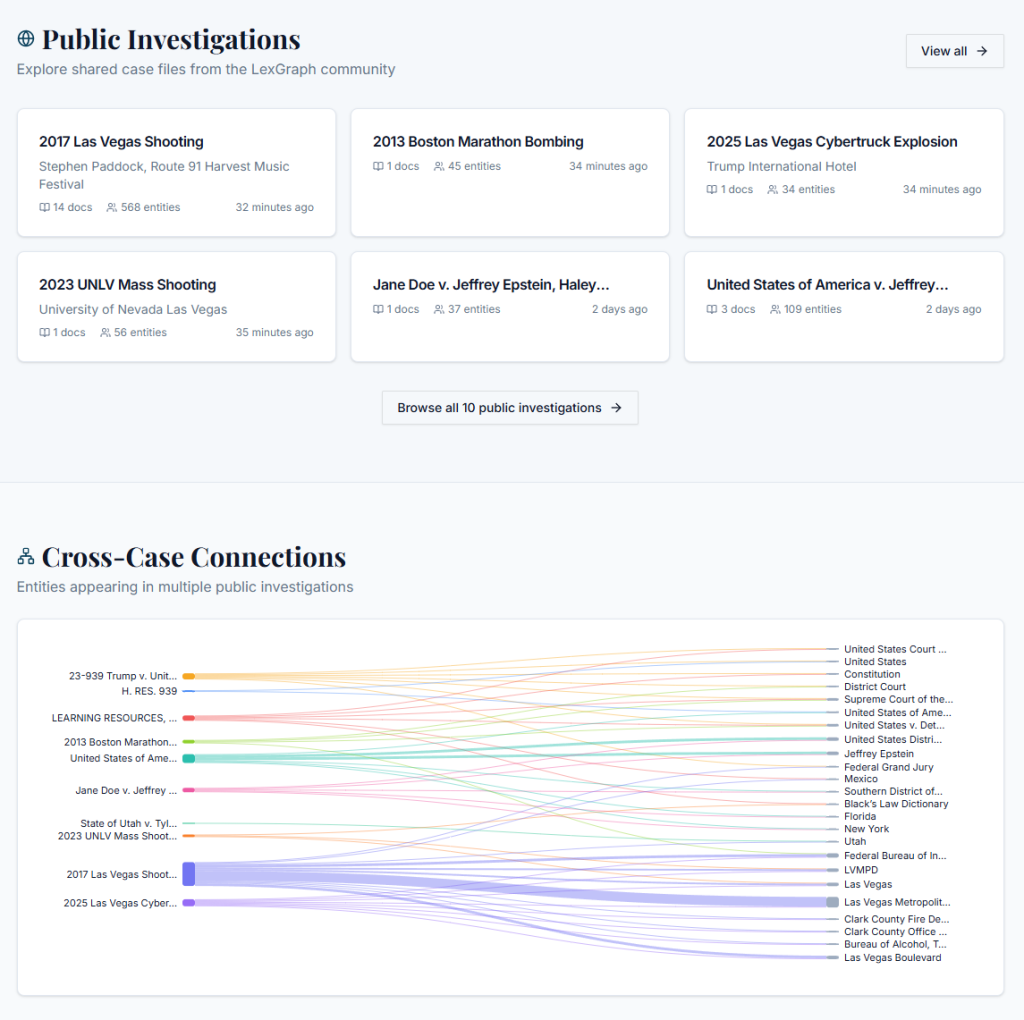Click the entities icon in Boston Marathon Bombing card
The height and width of the screenshot is (1020, 1024).
point(439,167)
